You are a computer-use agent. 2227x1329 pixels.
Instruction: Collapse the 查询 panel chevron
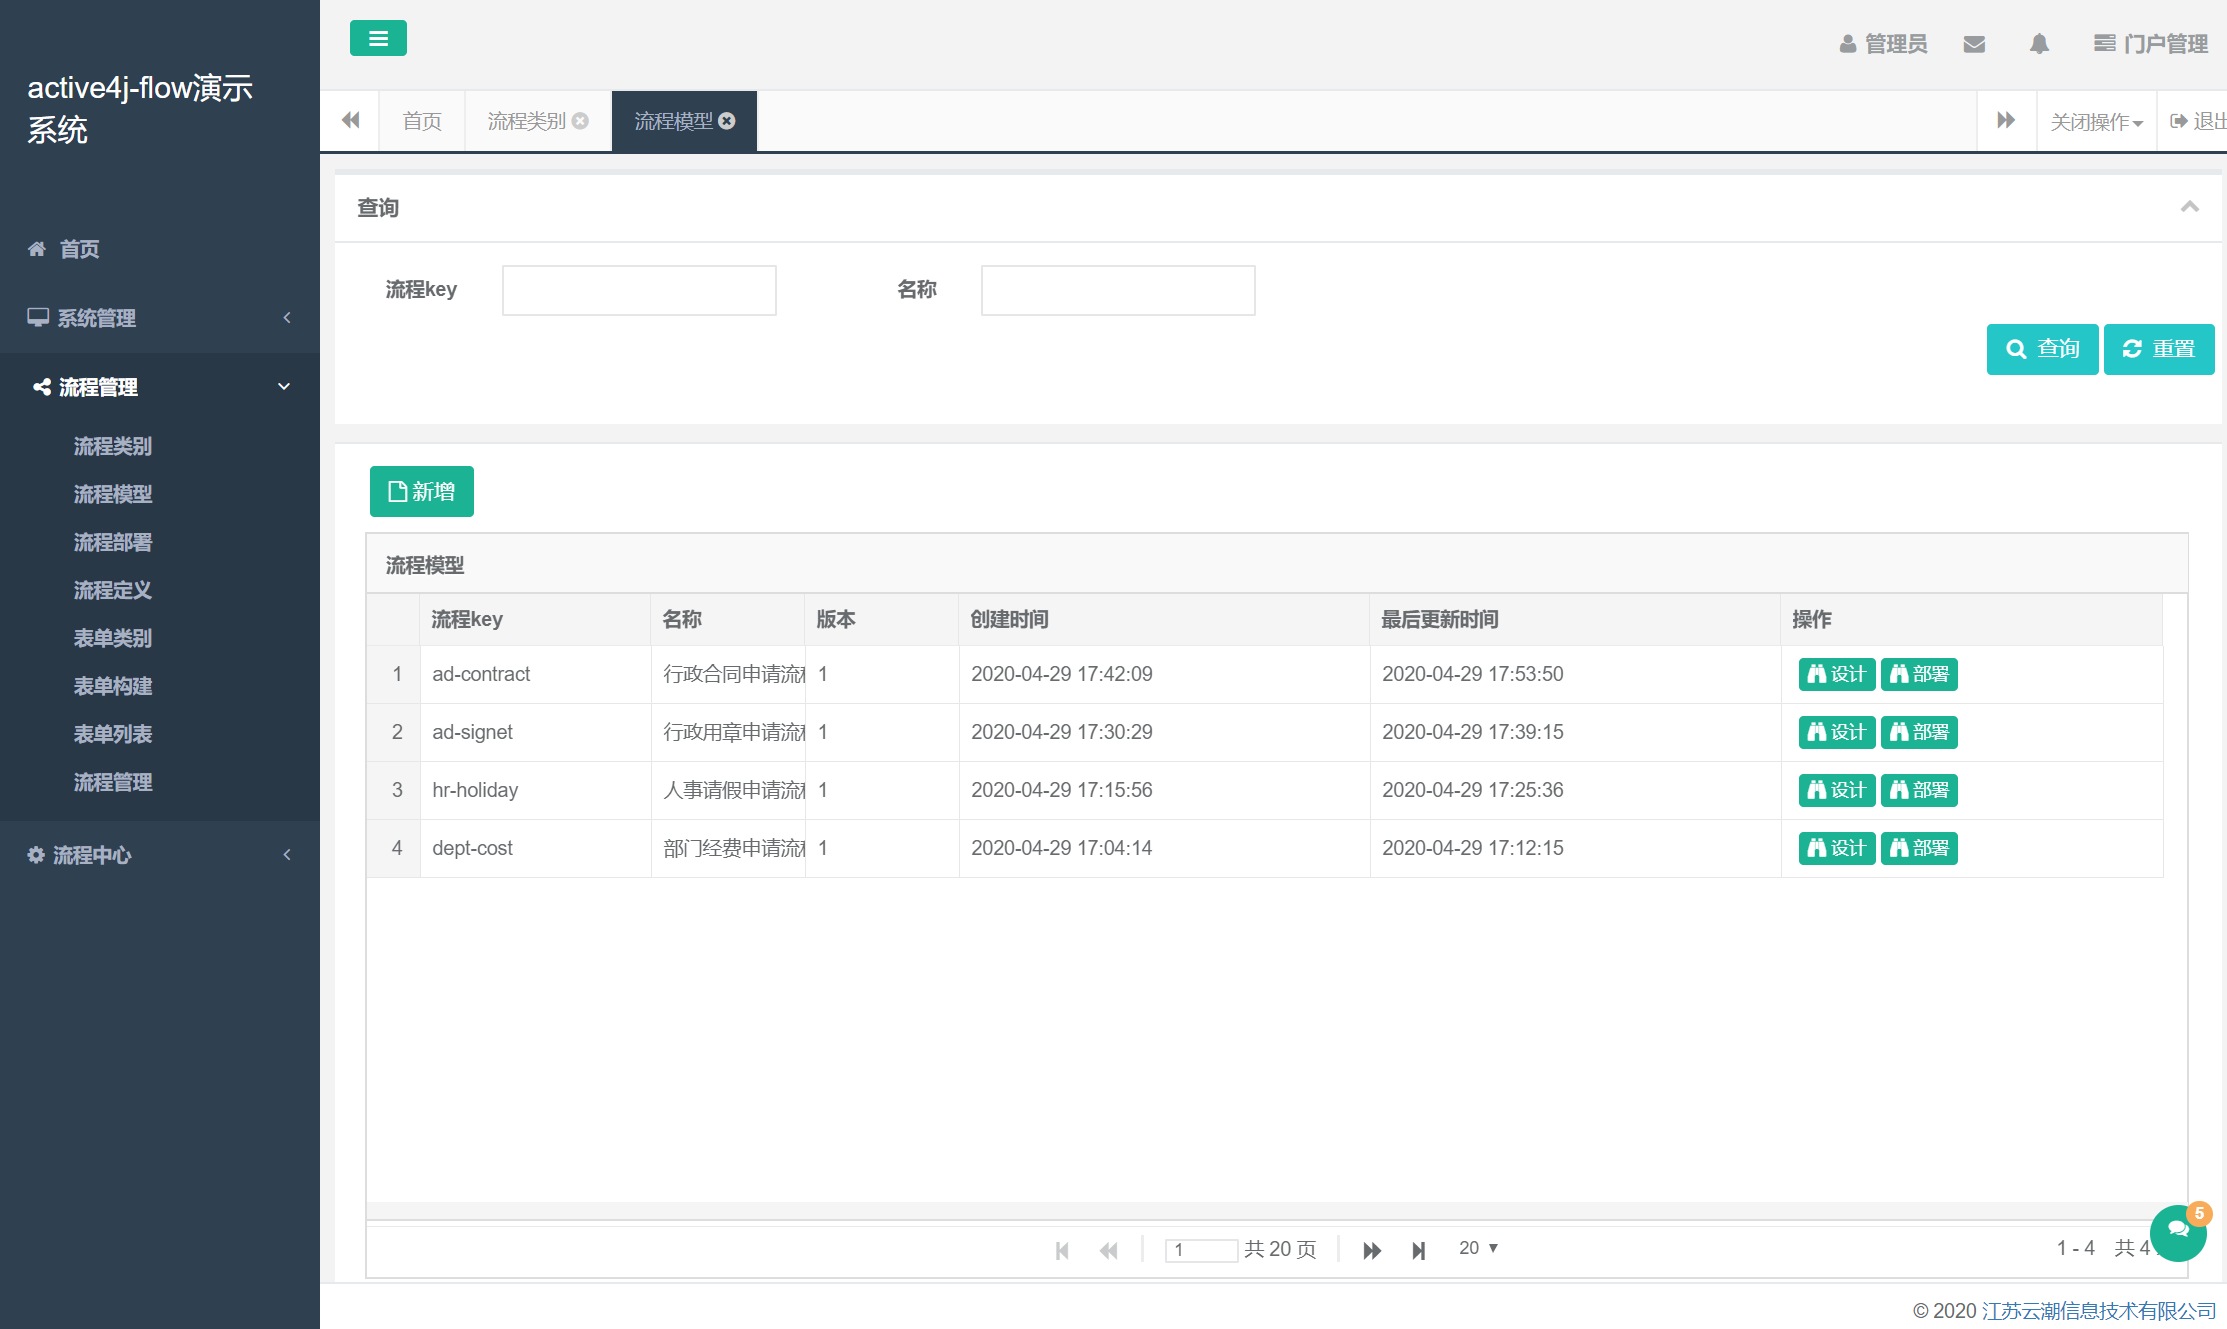pos(2189,207)
